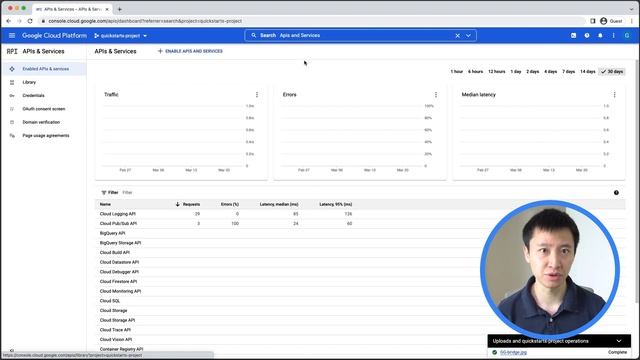Collapse the Uploads and operations panel chevron
Image resolution: width=640 pixels, height=360 pixels.
[619, 341]
